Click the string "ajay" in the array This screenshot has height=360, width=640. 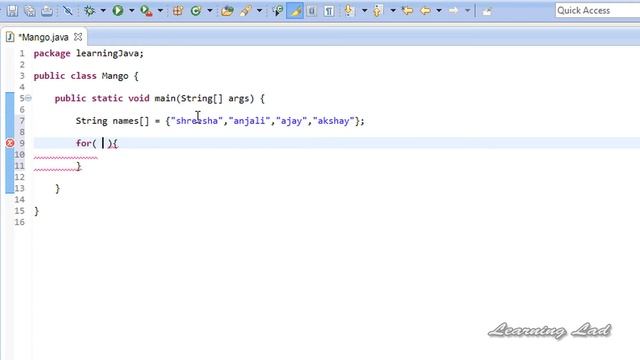point(291,121)
